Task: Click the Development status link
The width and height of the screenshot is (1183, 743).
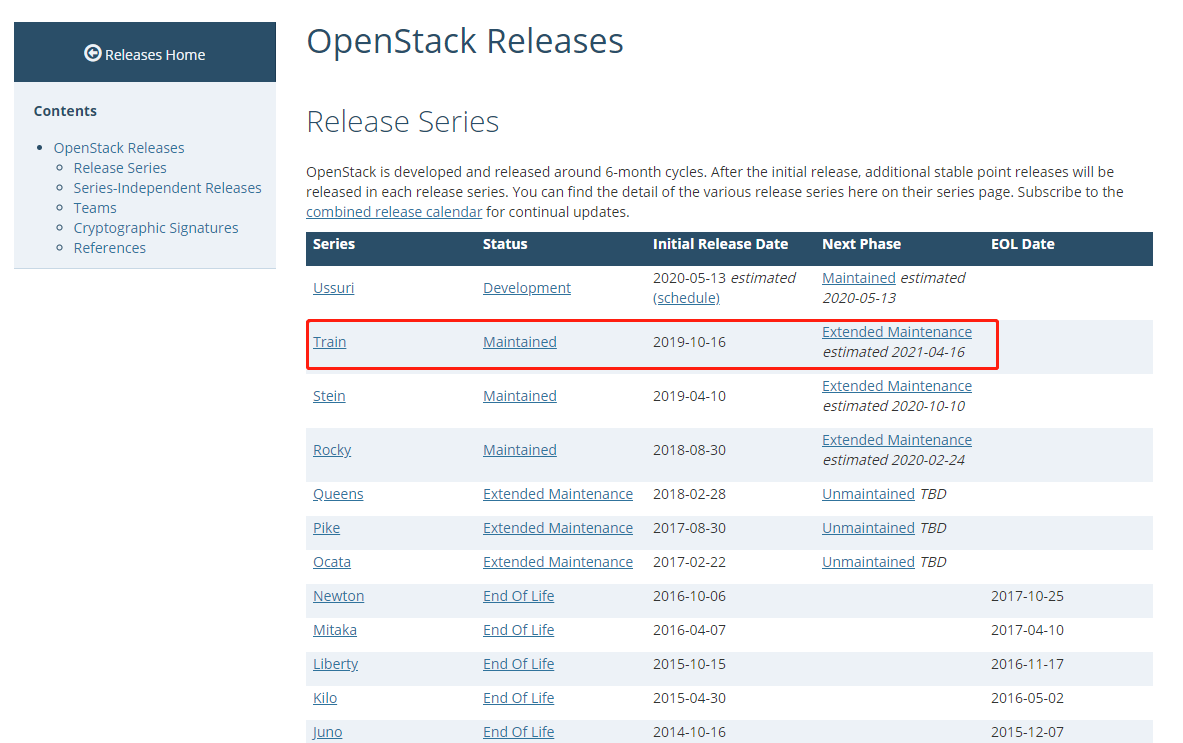Action: coord(527,288)
